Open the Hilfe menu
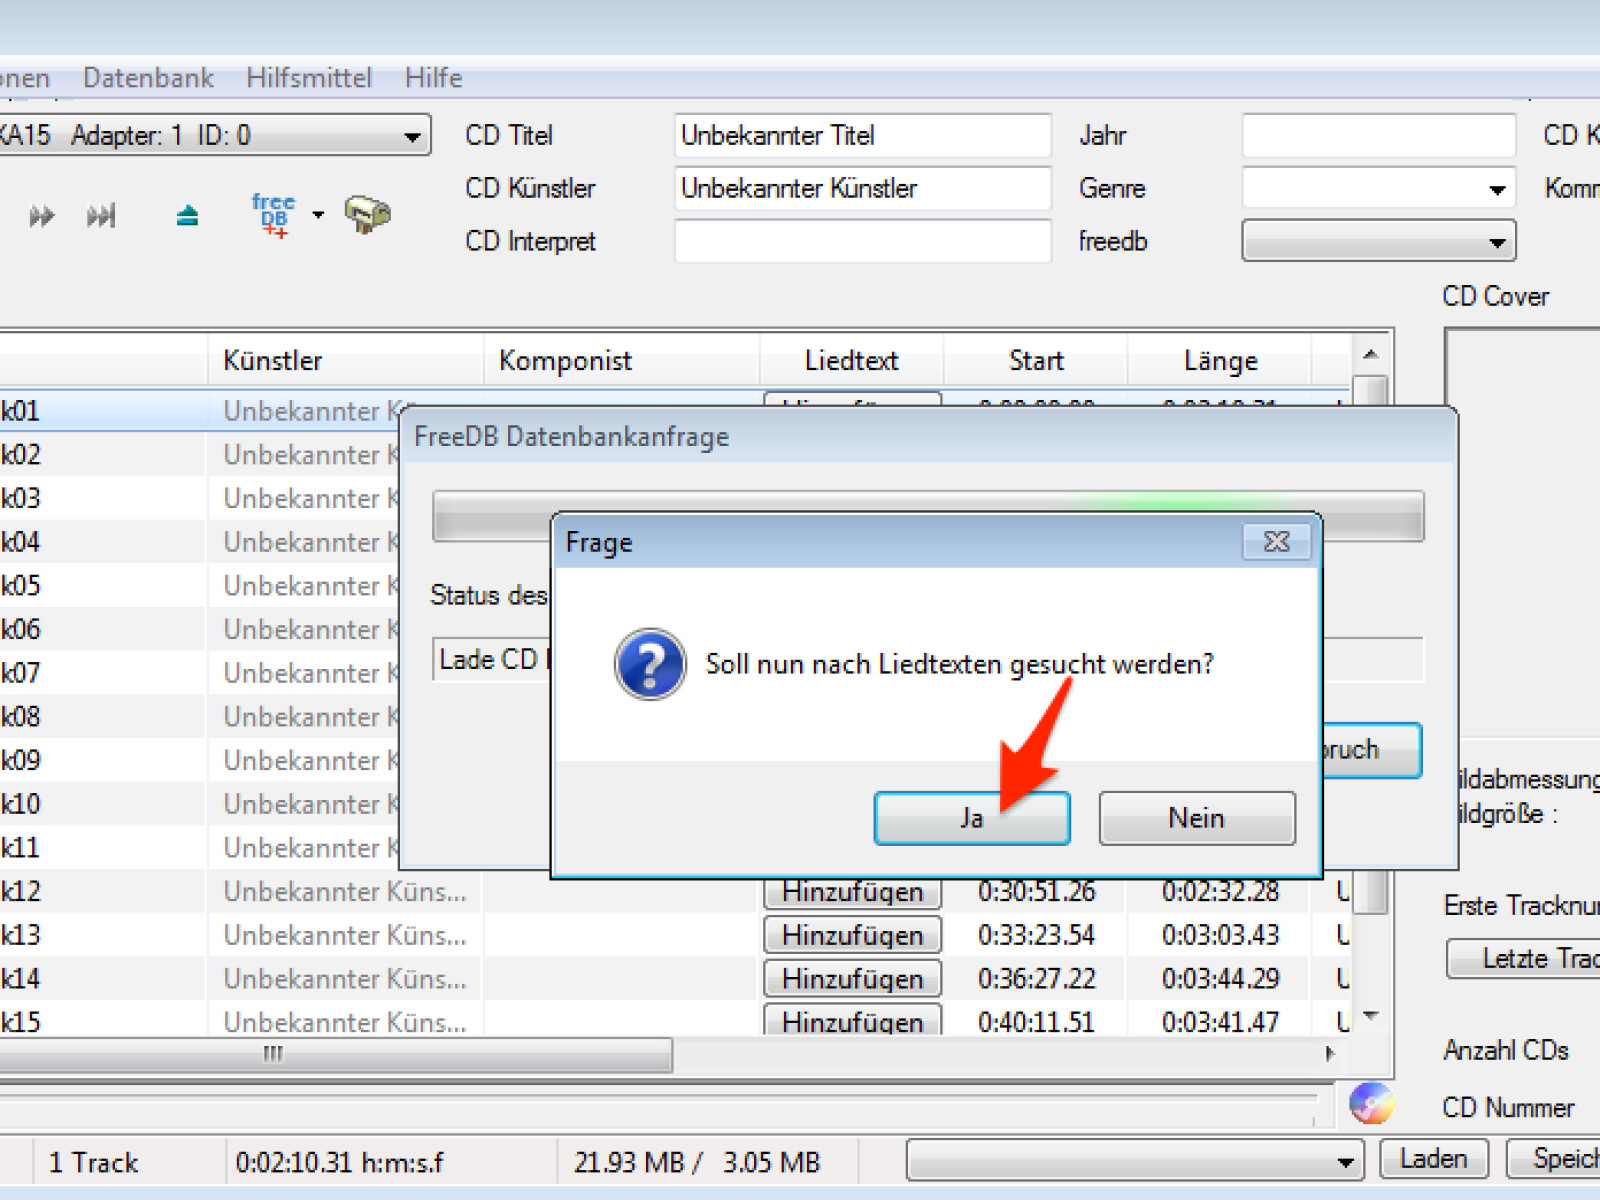The width and height of the screenshot is (1600, 1200). coord(433,78)
